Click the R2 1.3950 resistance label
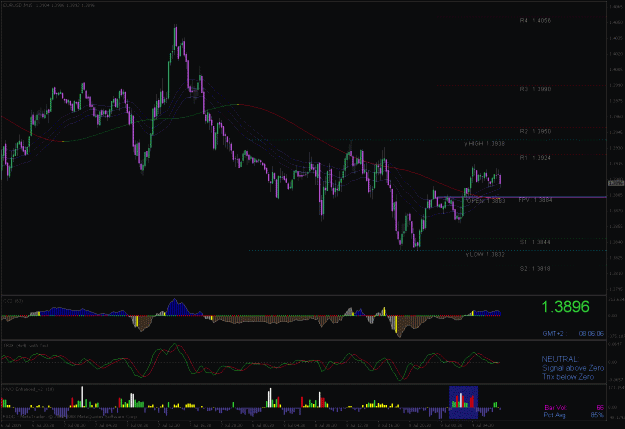 (x=535, y=131)
